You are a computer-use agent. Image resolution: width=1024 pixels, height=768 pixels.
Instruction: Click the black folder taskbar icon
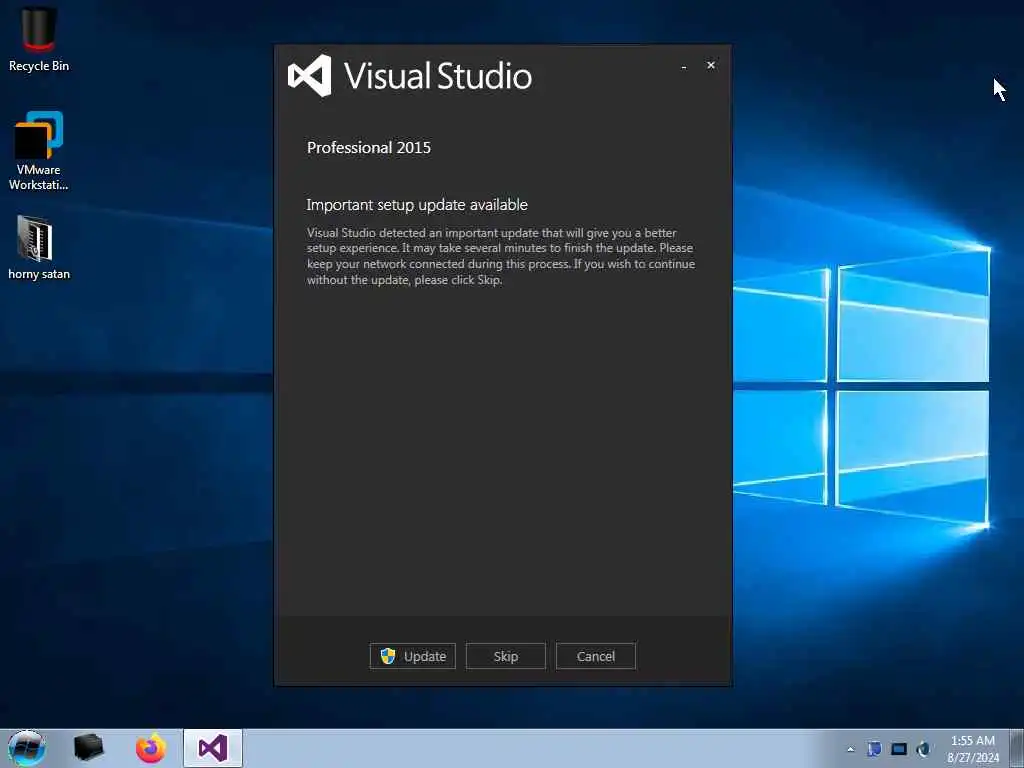click(x=89, y=748)
